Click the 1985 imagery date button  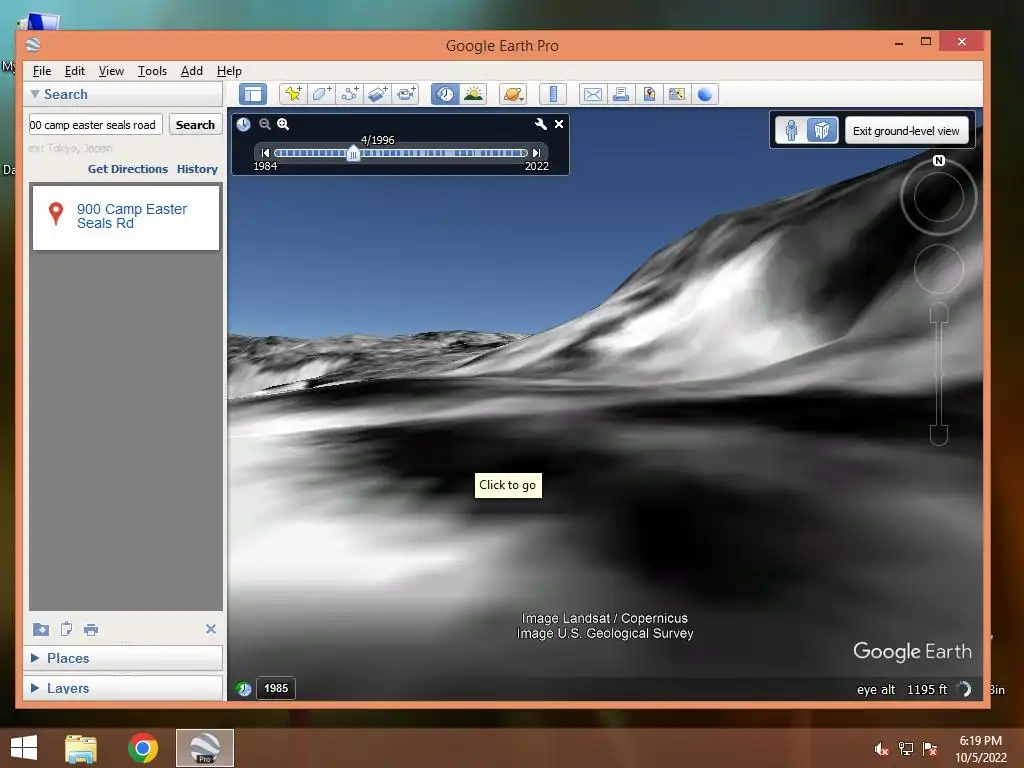[x=276, y=688]
